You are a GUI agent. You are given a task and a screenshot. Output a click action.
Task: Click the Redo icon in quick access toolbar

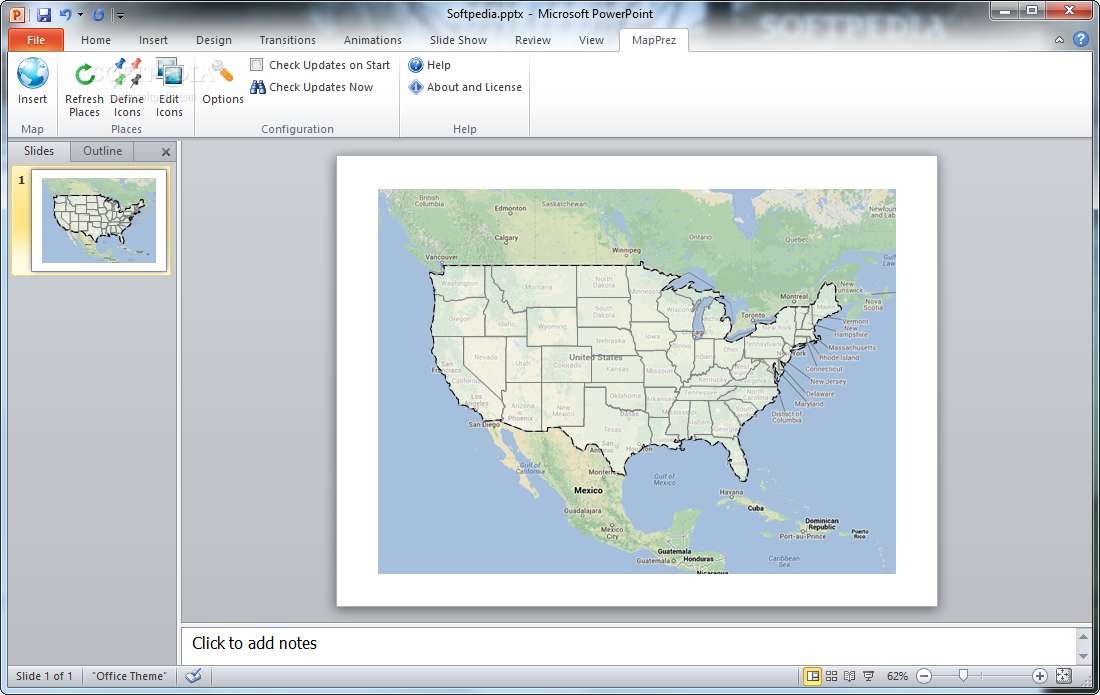[98, 14]
